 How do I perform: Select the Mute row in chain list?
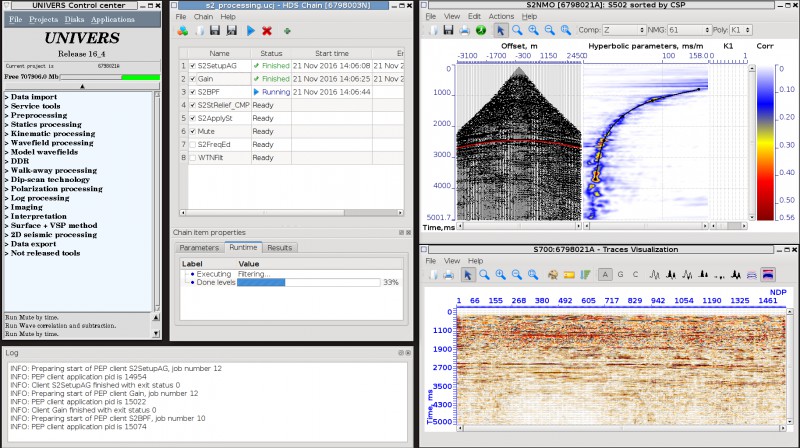291,131
